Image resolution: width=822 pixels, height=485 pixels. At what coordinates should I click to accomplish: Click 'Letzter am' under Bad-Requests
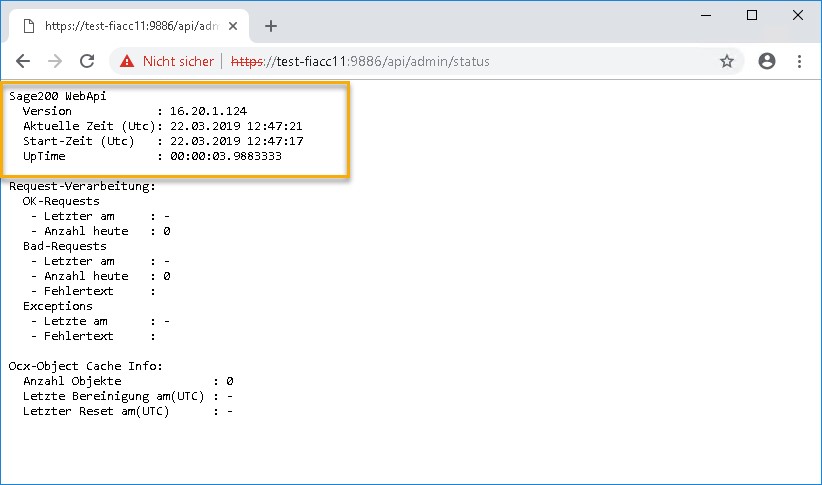click(x=79, y=261)
